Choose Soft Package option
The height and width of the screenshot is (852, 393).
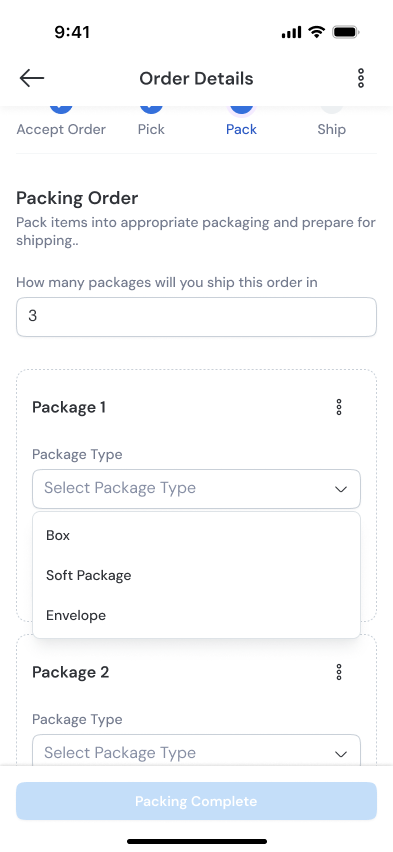[196, 575]
